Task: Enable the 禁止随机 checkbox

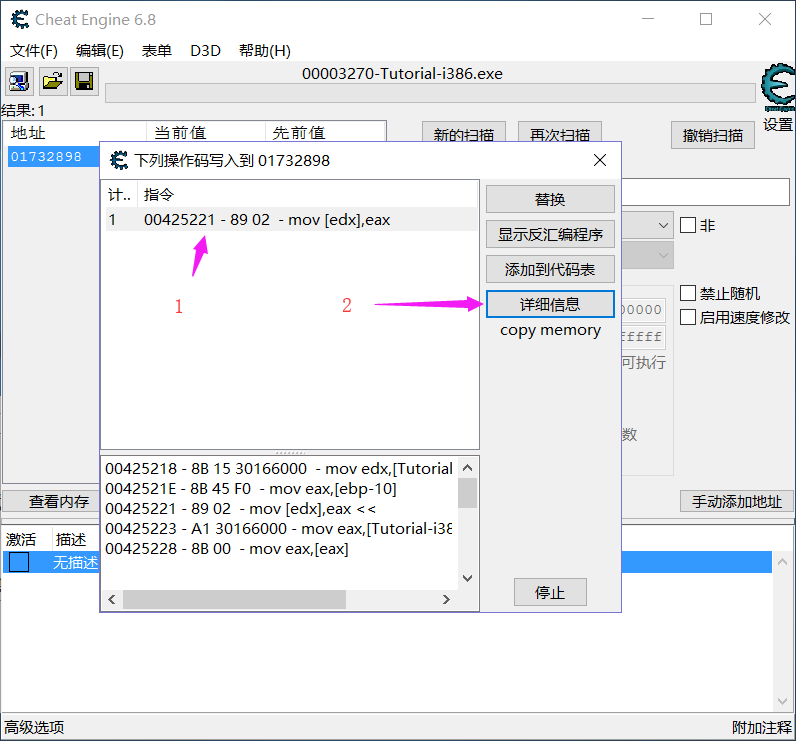Action: click(x=687, y=293)
